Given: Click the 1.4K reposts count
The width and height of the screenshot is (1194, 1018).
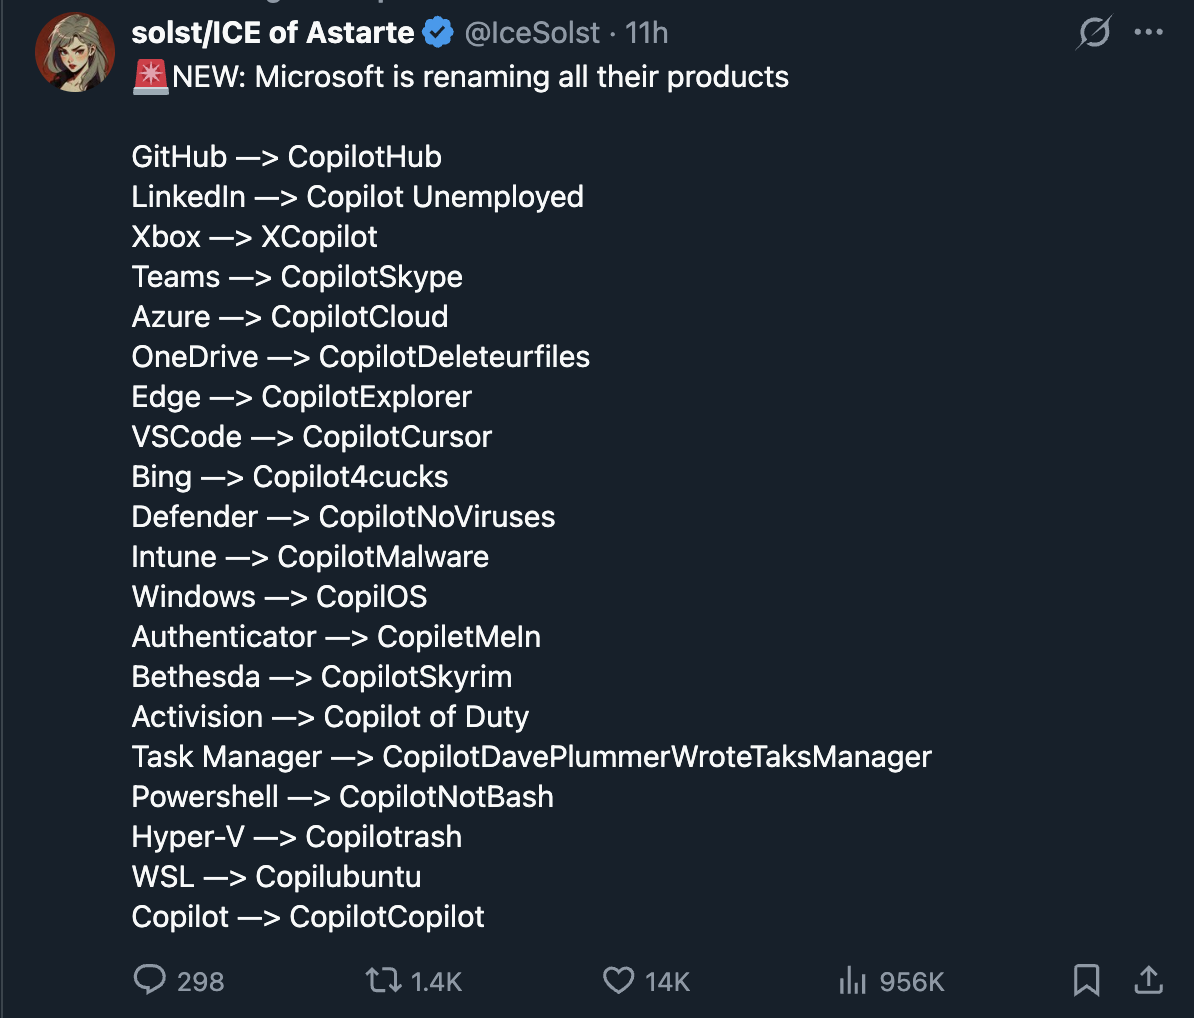Looking at the screenshot, I should pyautogui.click(x=436, y=982).
